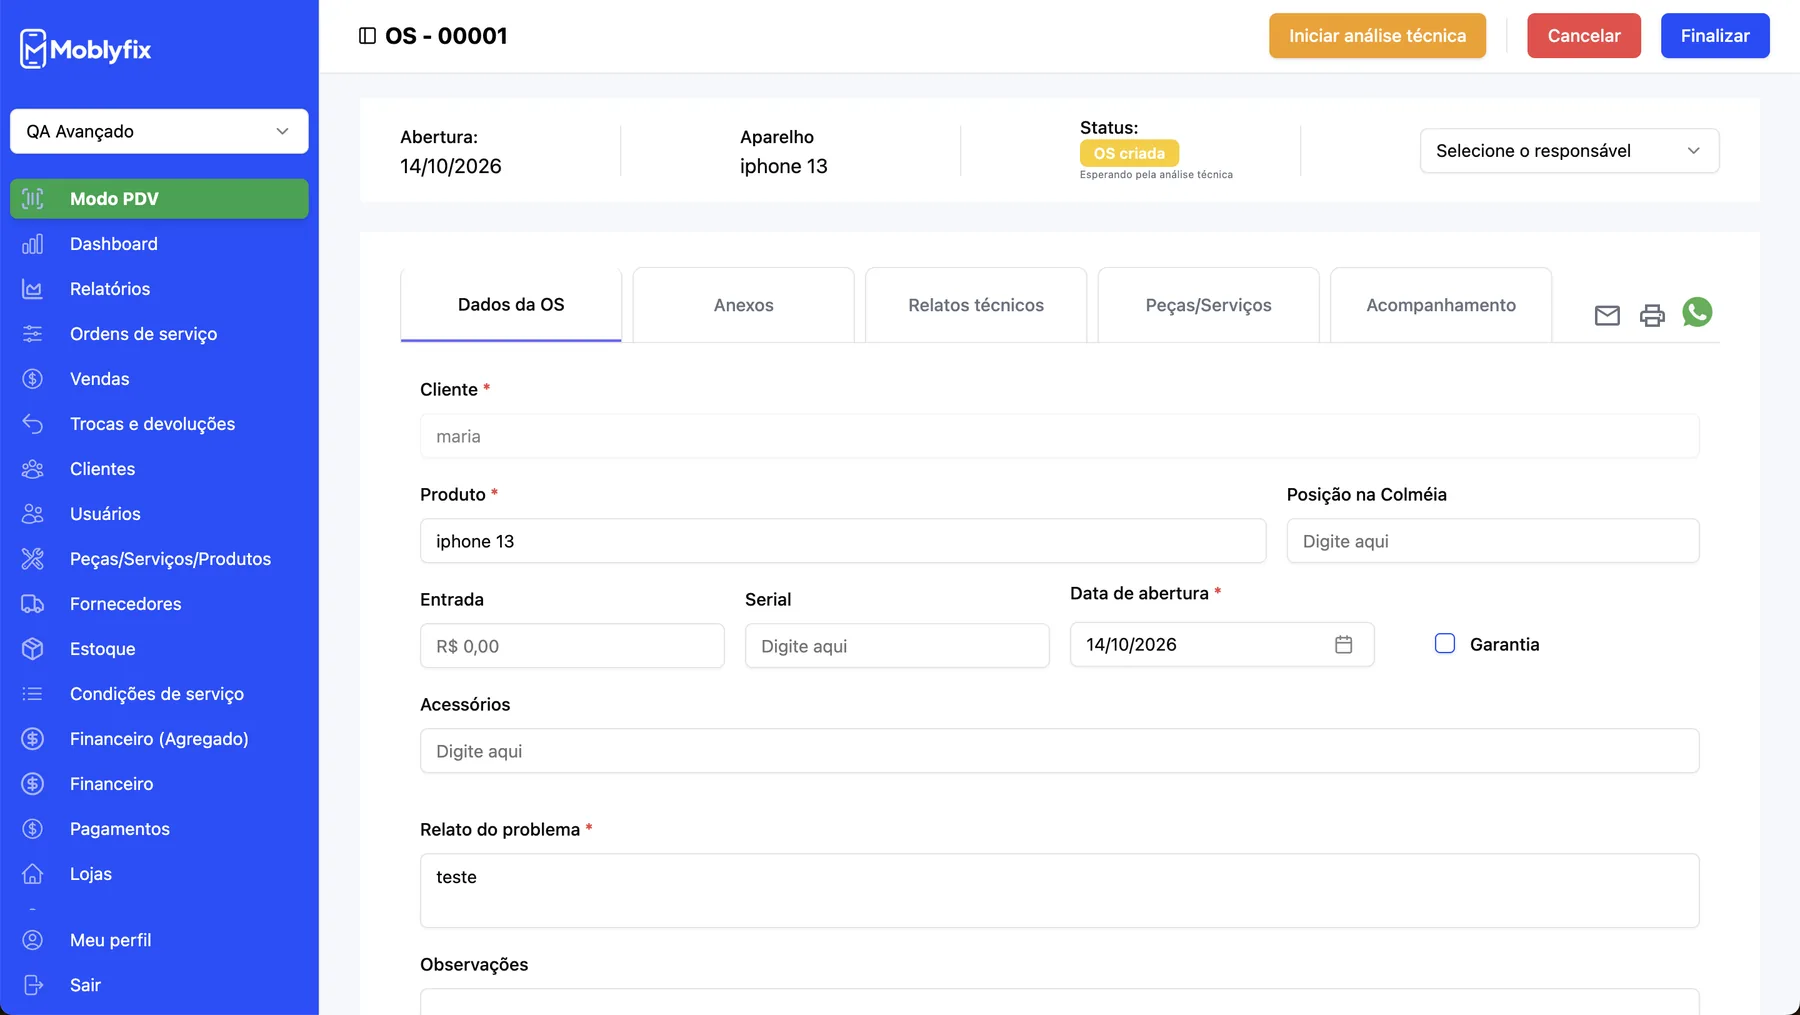Click the Estoque box icon

[33, 649]
